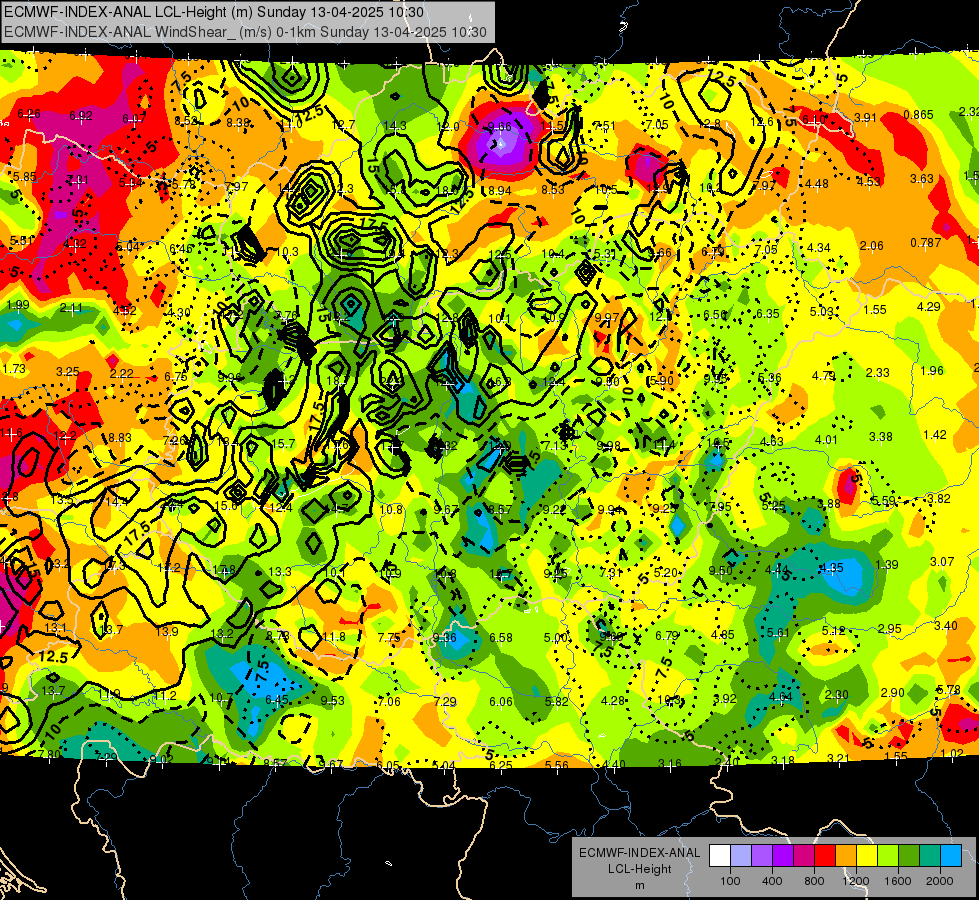979x900 pixels.
Task: Click the yellow legend swatch
Action: click(867, 855)
